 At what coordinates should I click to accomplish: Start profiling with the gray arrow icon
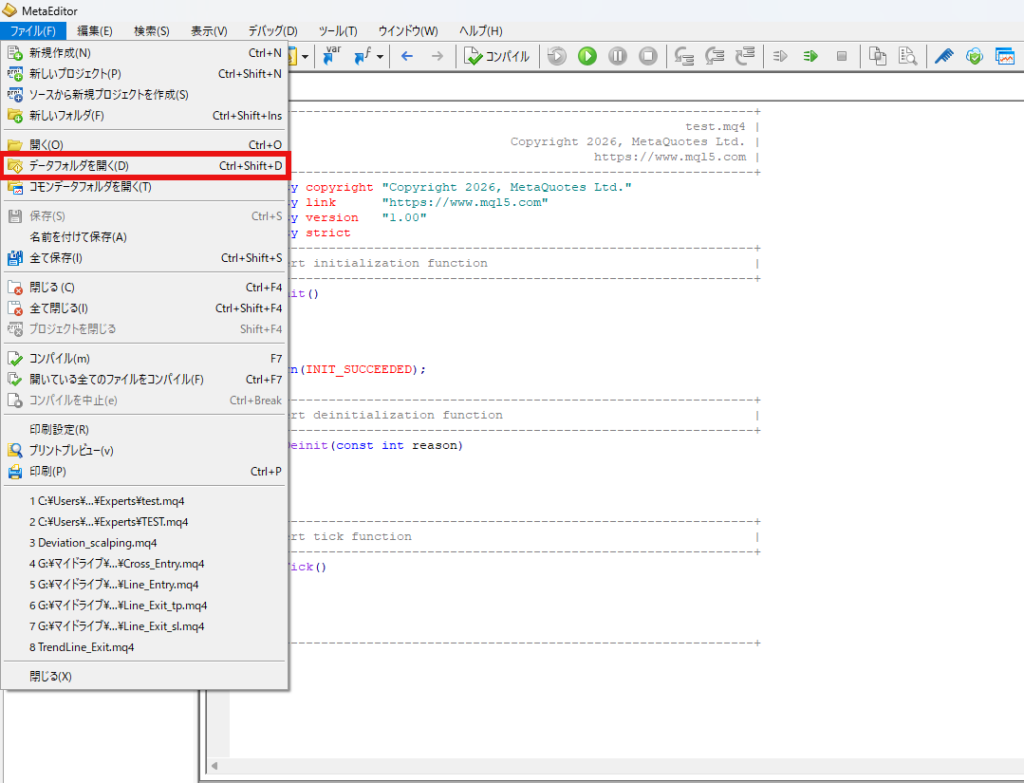[780, 56]
